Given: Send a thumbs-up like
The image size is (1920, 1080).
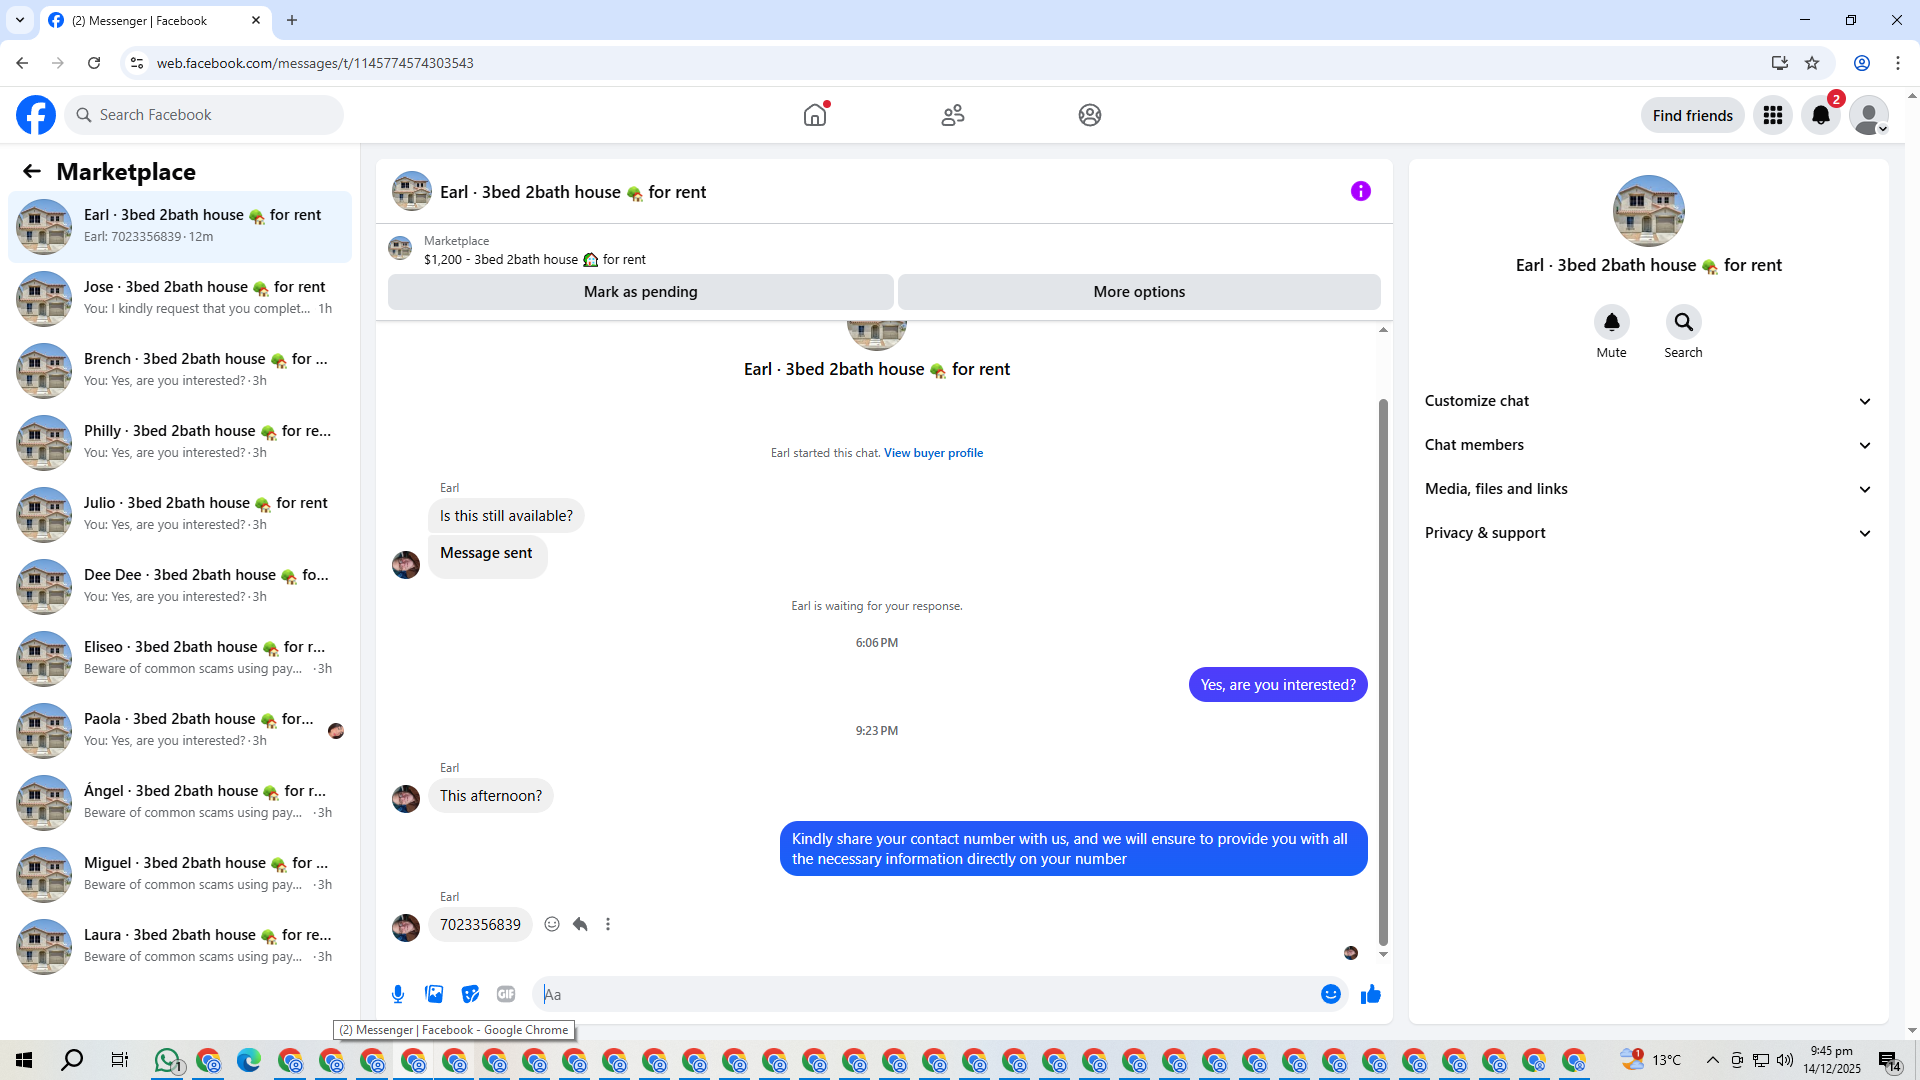Looking at the screenshot, I should tap(1370, 994).
